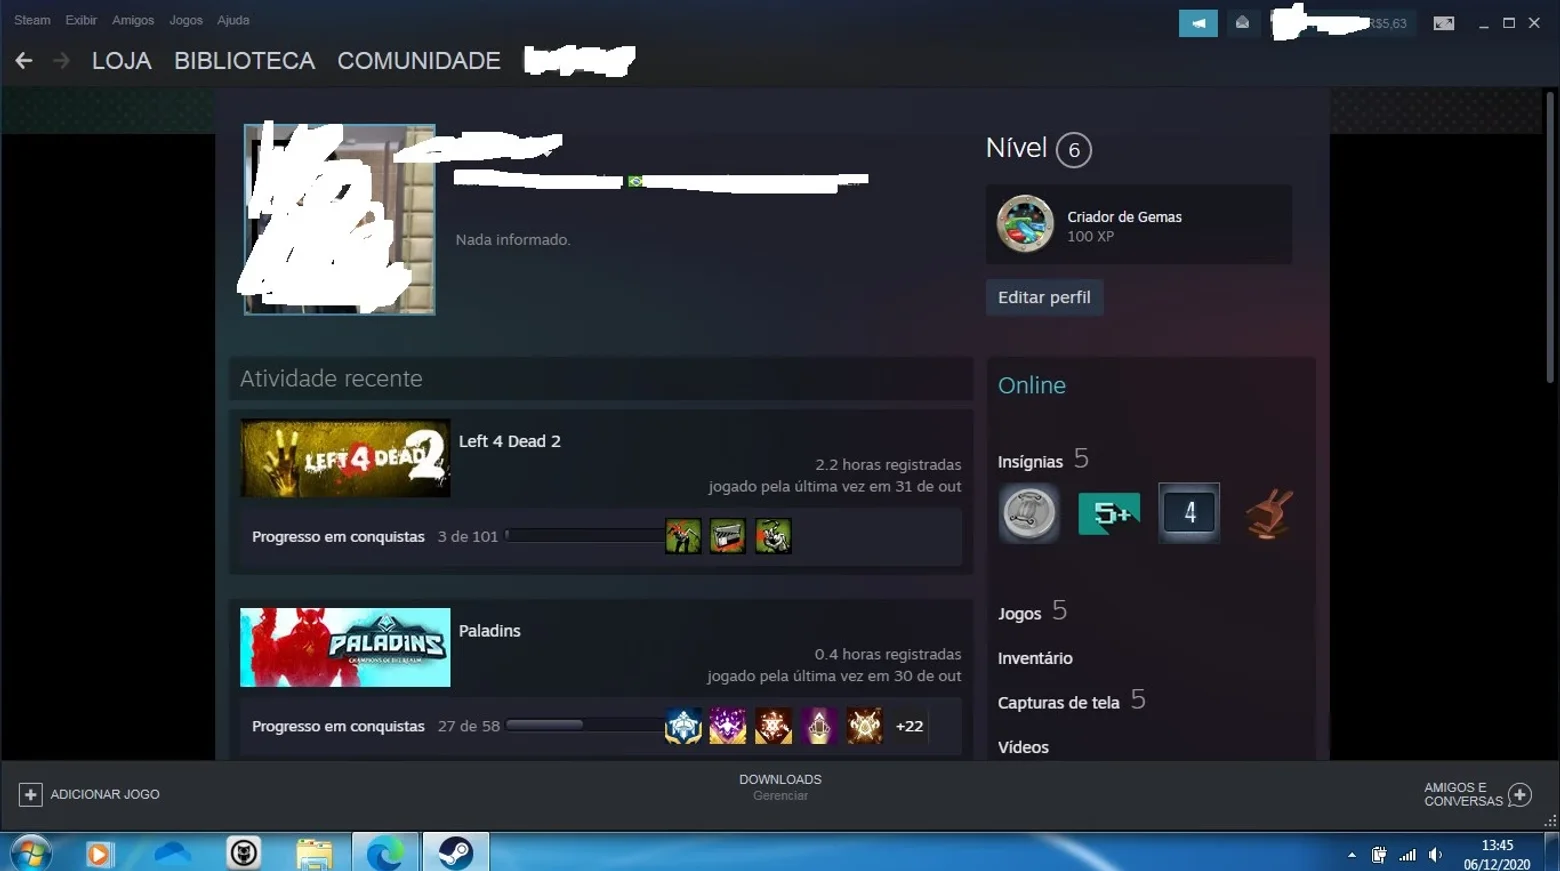Open the Steam menu
The width and height of the screenshot is (1560, 871).
pyautogui.click(x=32, y=20)
